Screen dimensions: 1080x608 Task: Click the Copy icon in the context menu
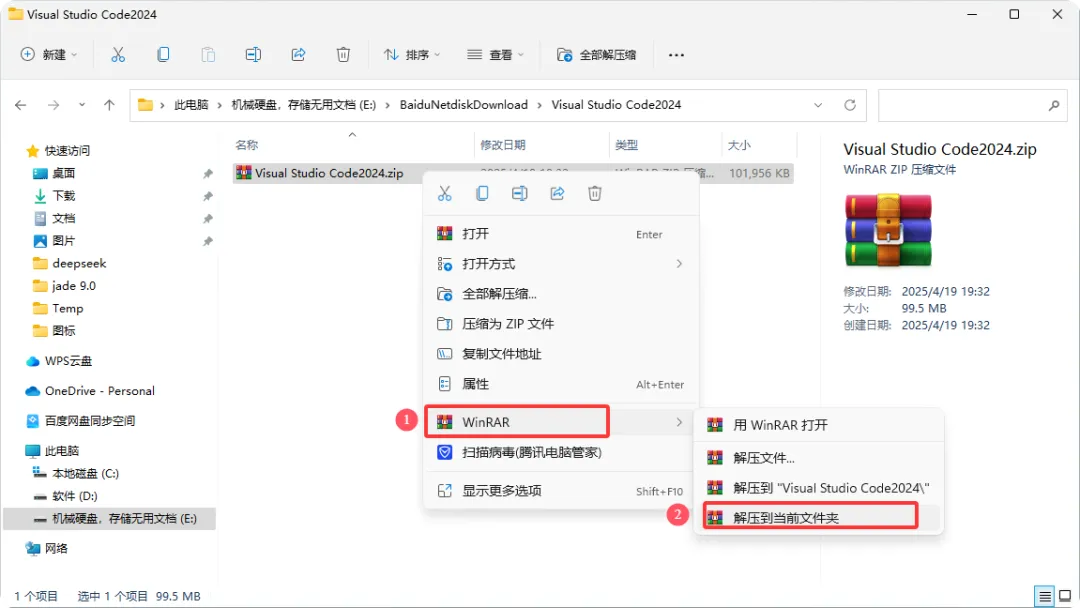(482, 193)
